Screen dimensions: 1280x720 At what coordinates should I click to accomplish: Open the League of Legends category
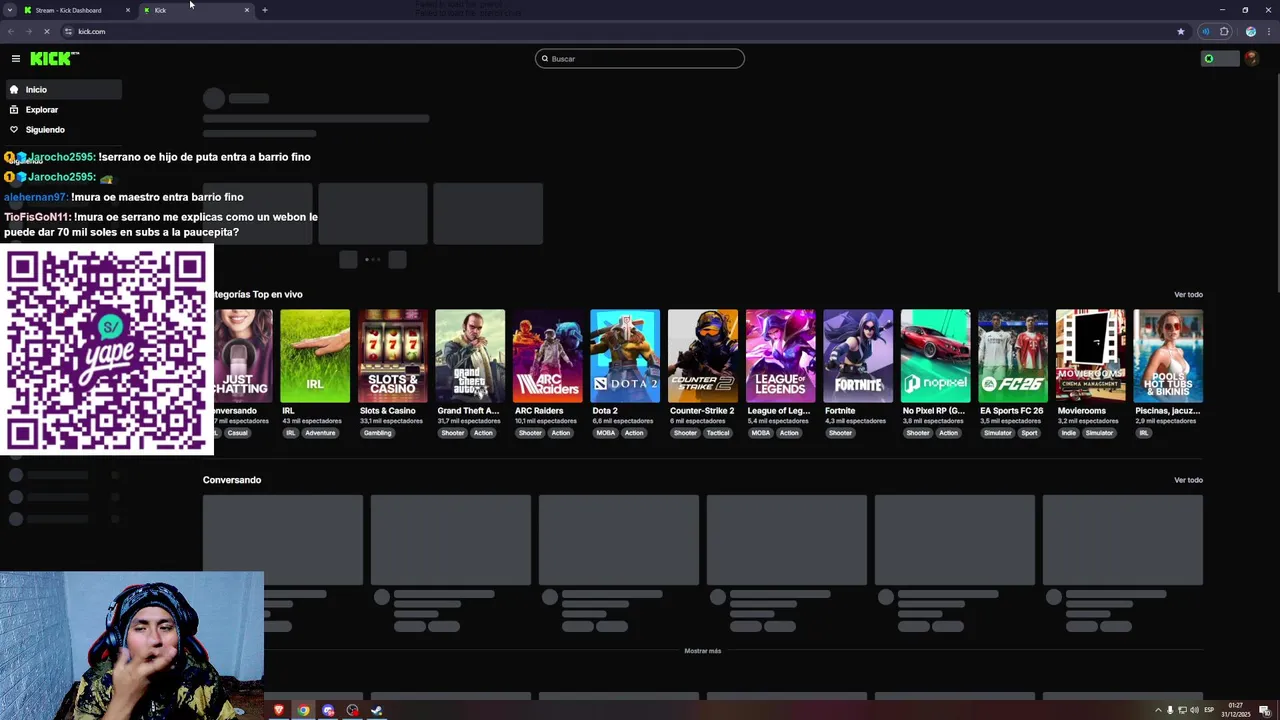click(781, 356)
